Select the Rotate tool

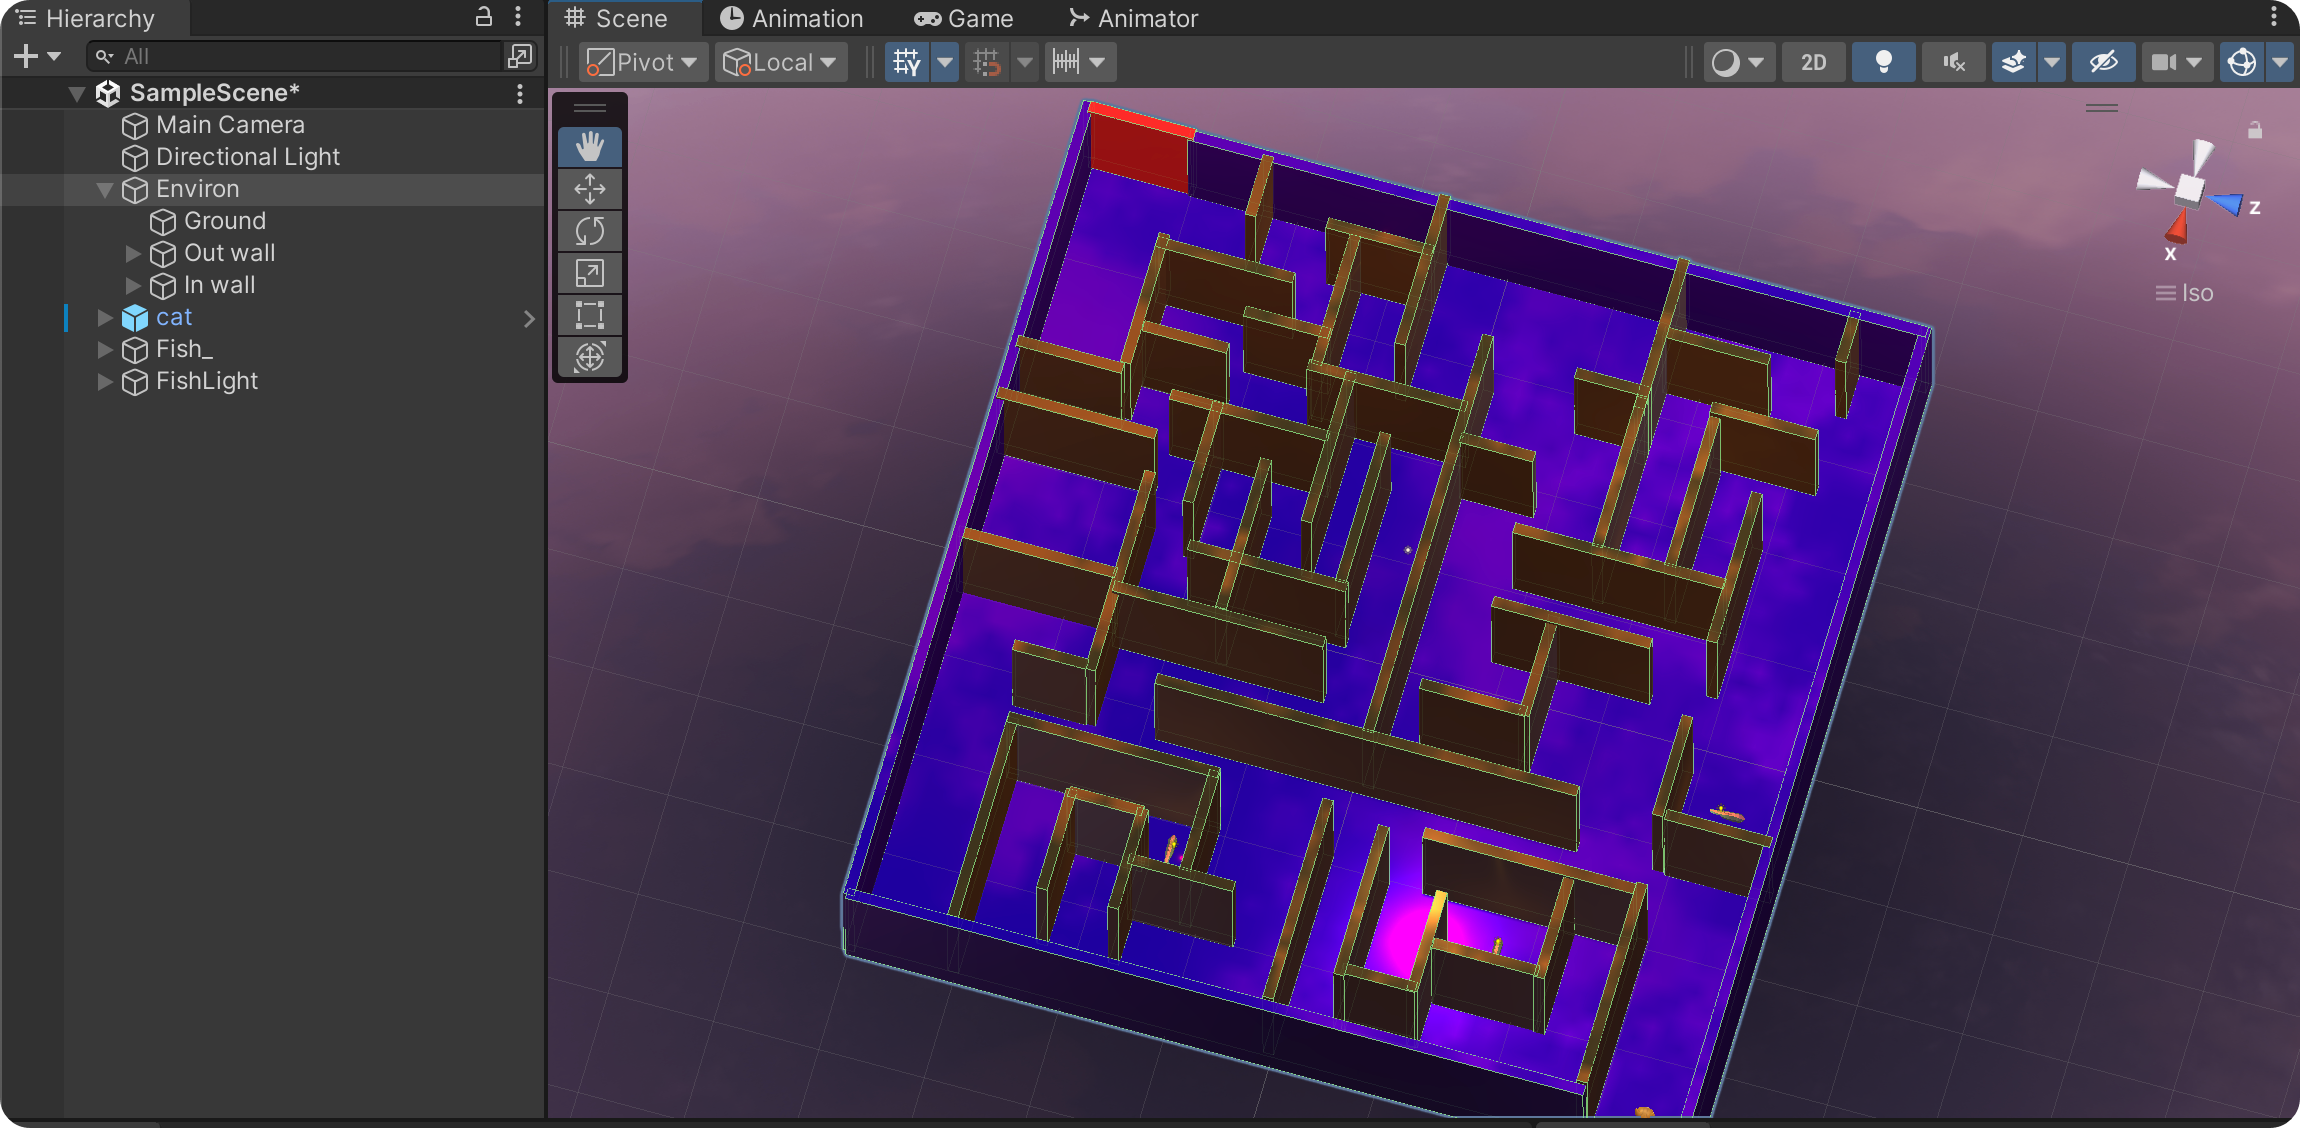coord(590,231)
